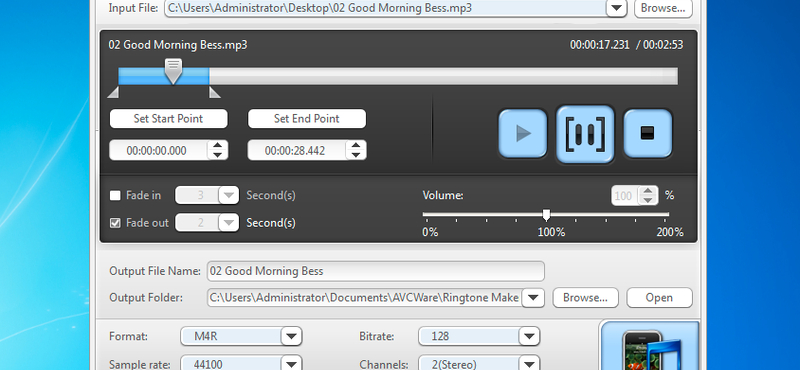
Task: Click the end time field 00:00:28.442
Action: click(x=297, y=151)
